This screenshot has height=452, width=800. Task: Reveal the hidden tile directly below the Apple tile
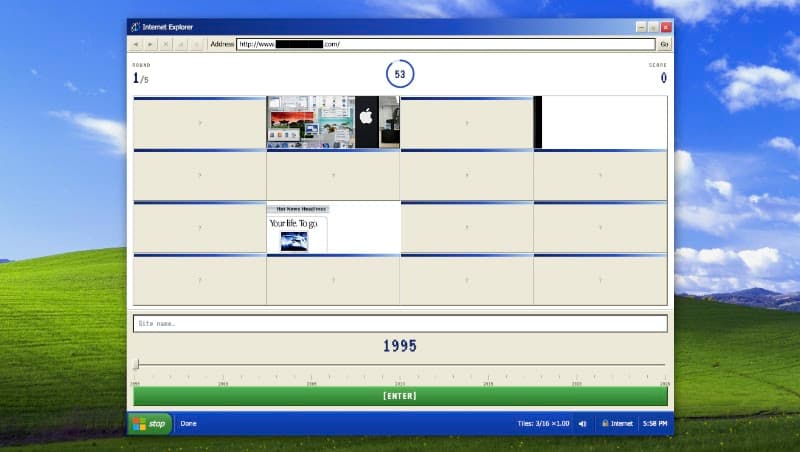[333, 175]
